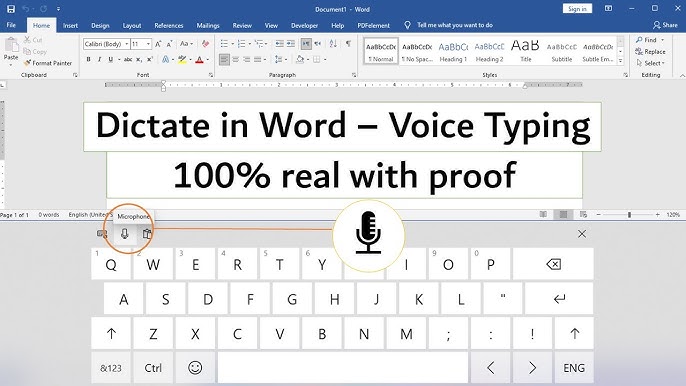686x386 pixels.
Task: Click the backspace key on touch keyboard
Action: [x=553, y=264]
